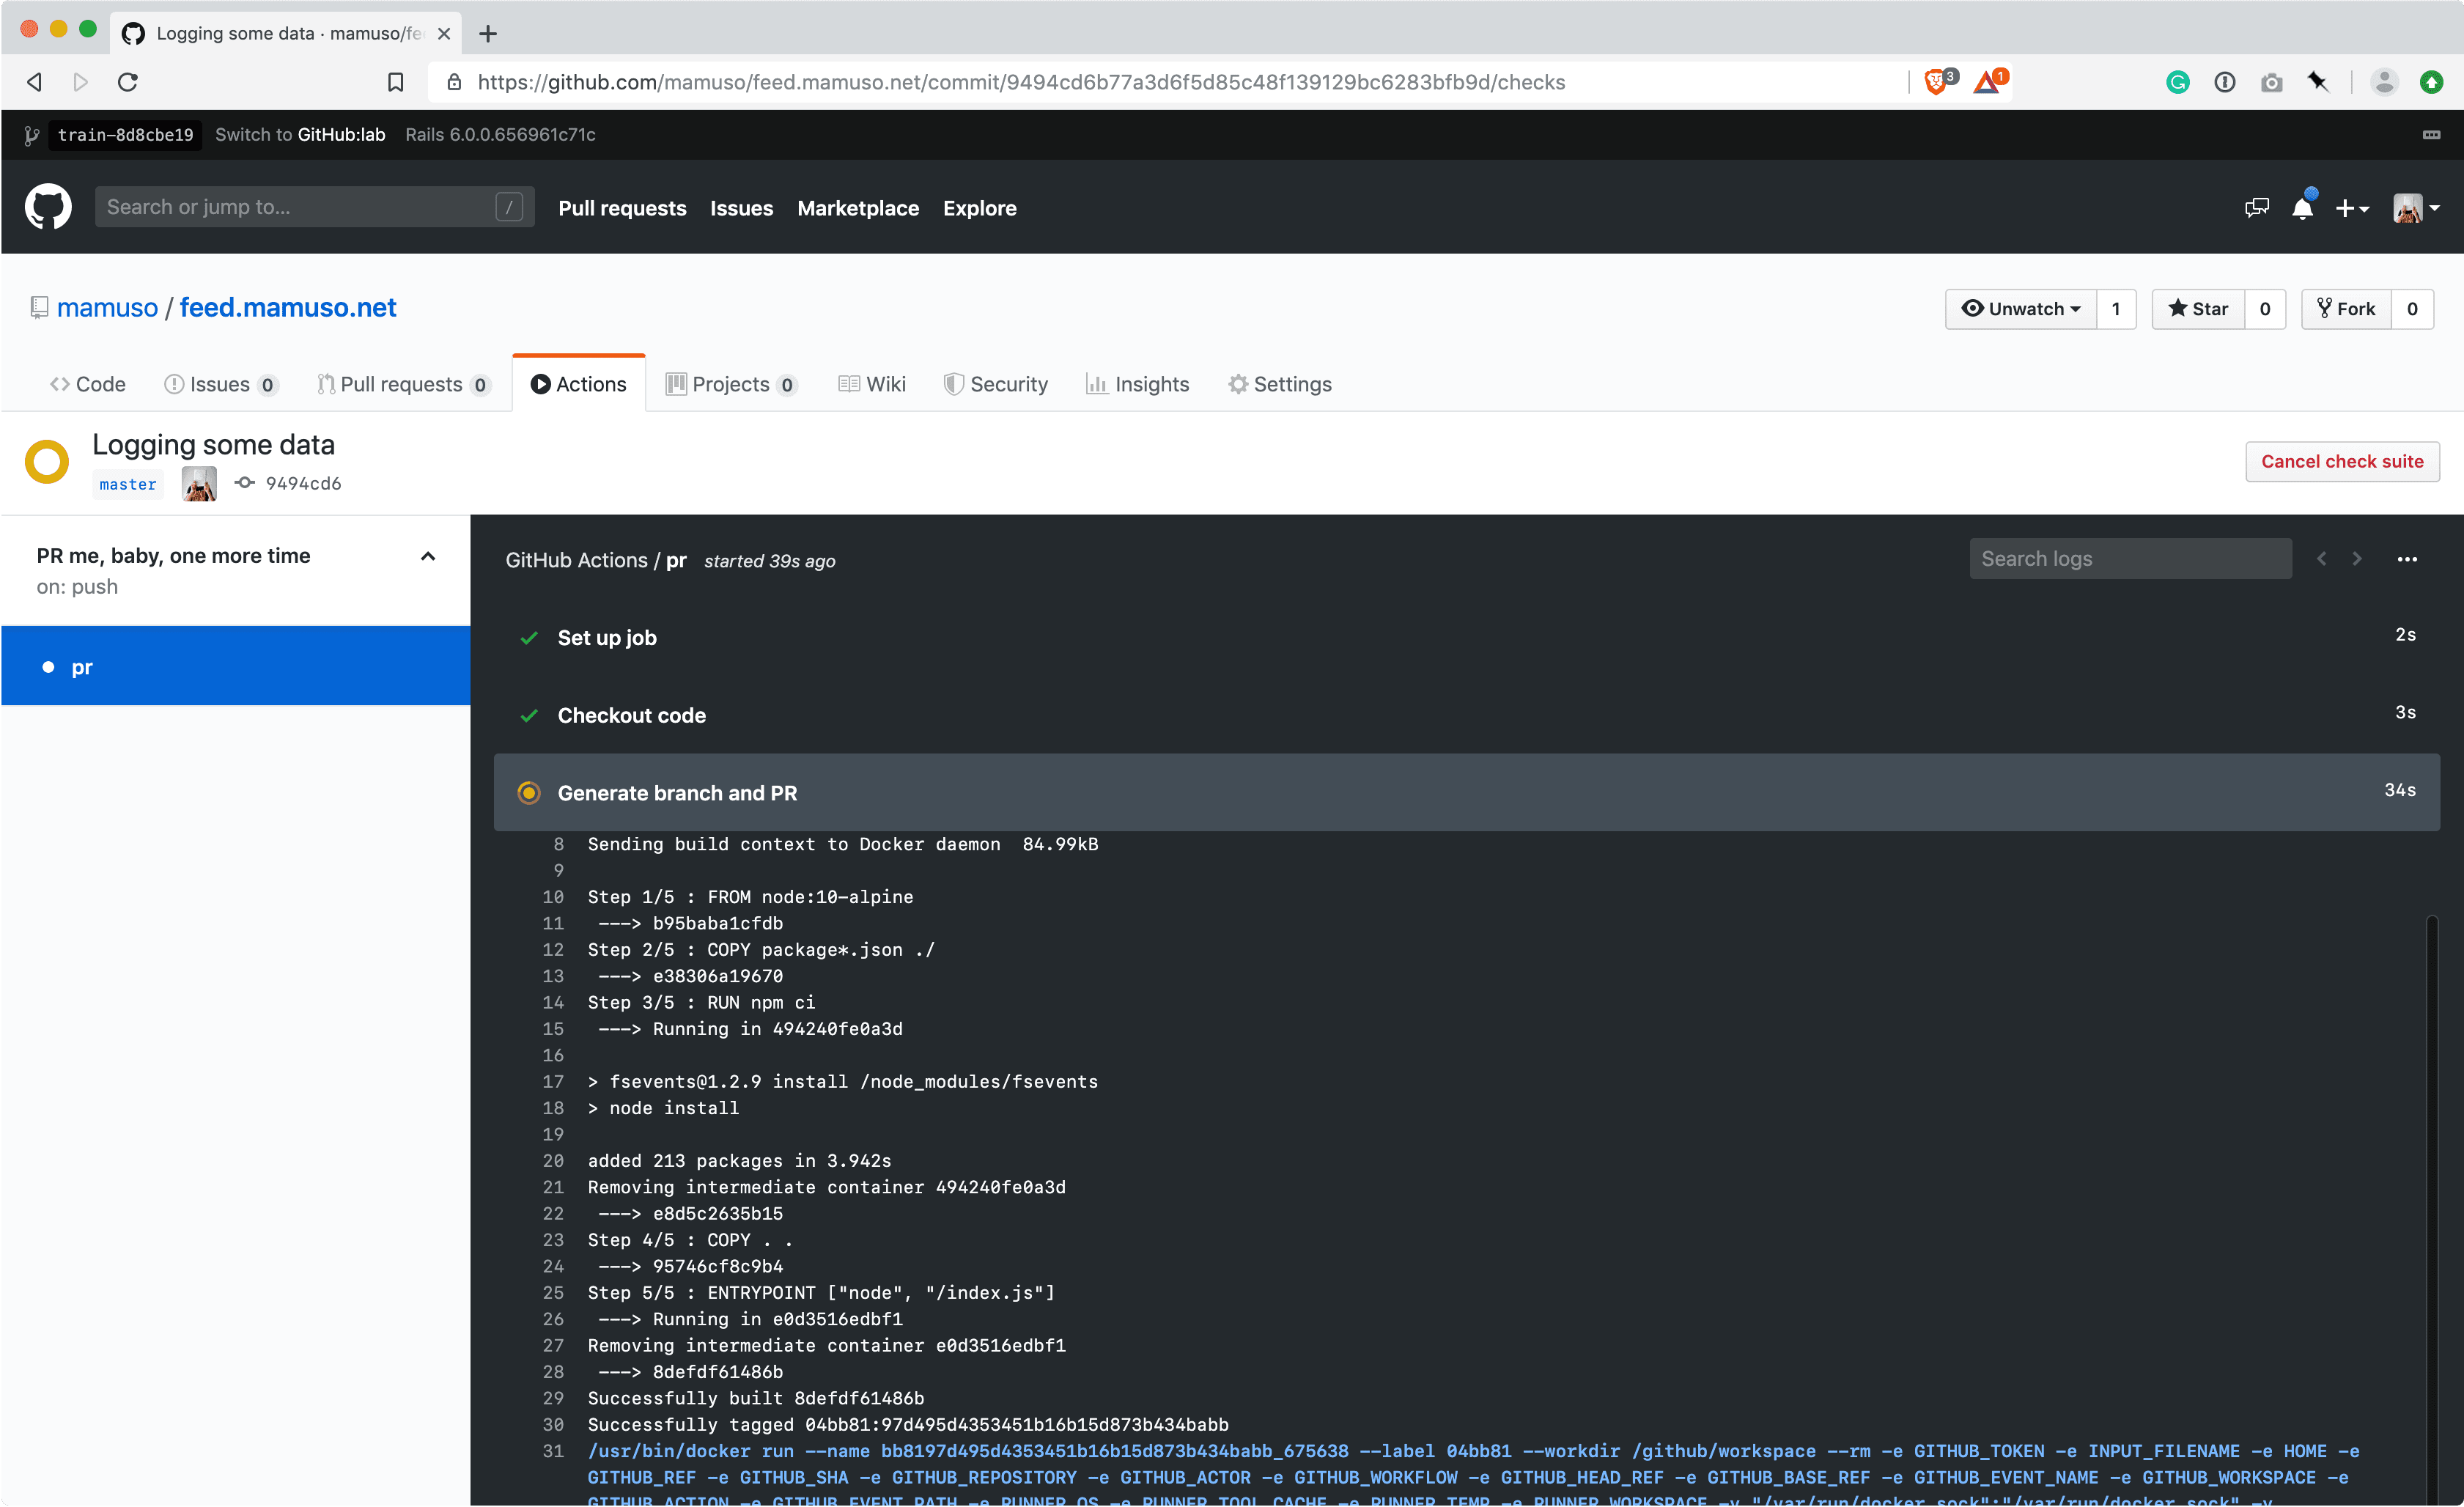
Task: Reload the page
Action: 128,82
